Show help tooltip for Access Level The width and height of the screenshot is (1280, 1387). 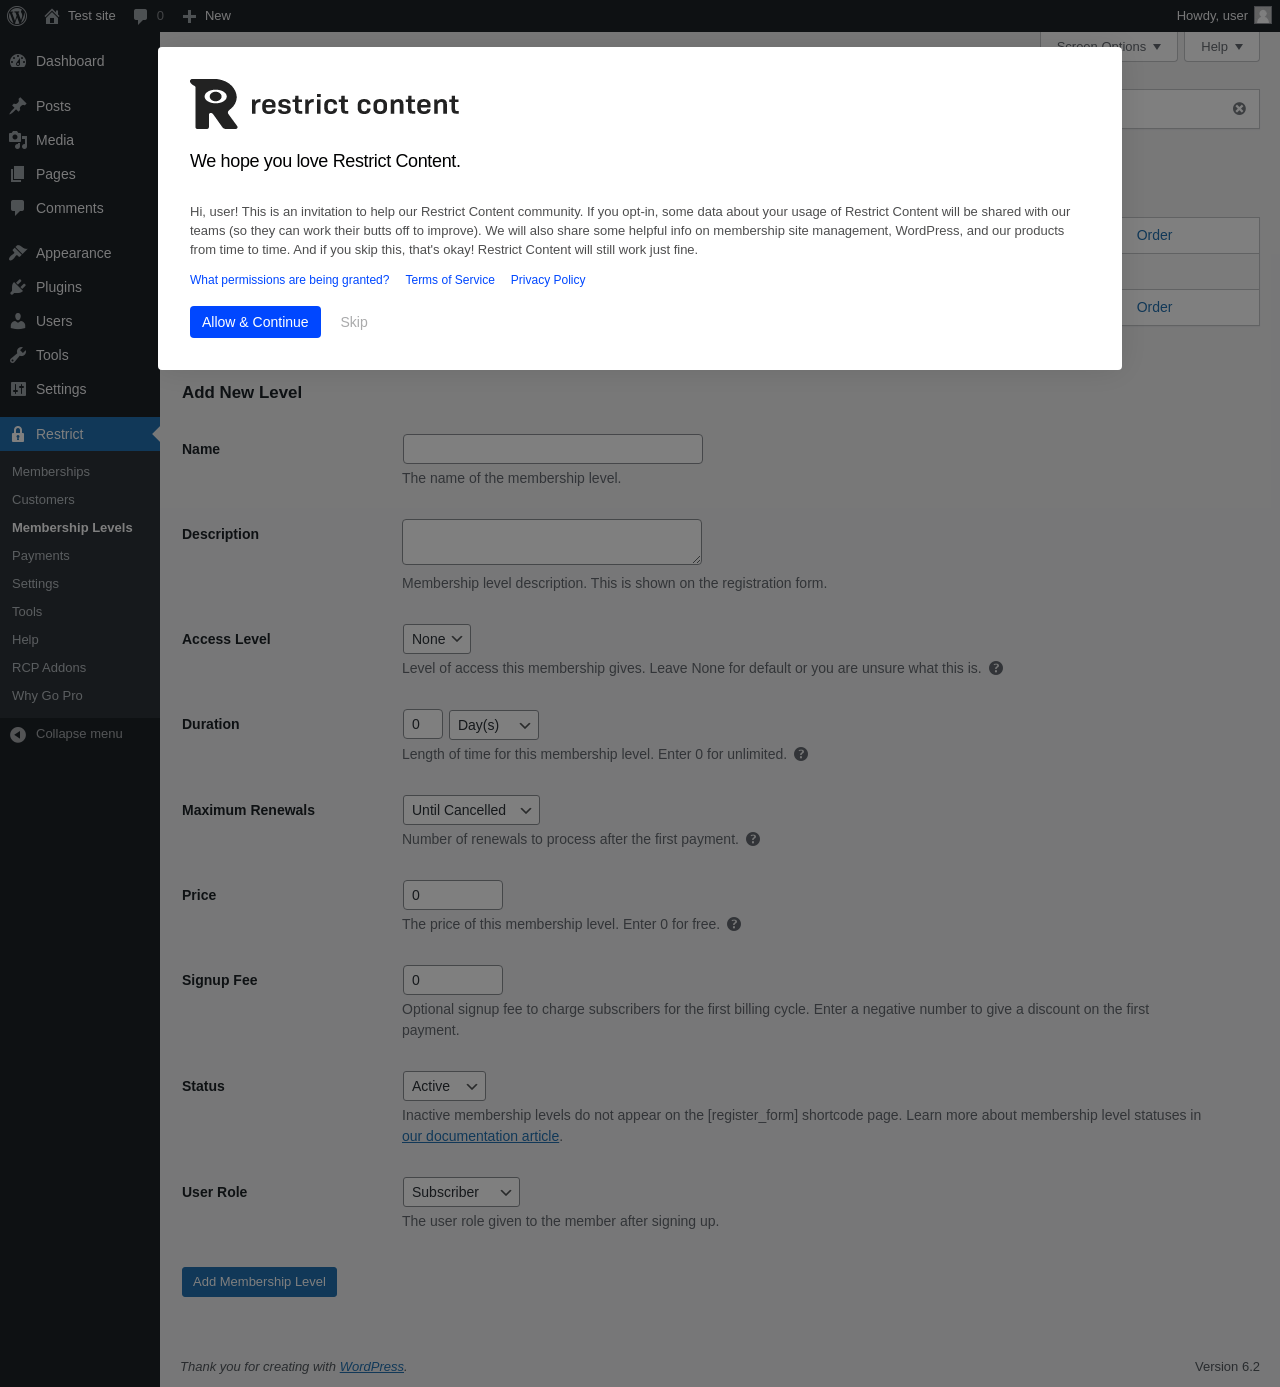click(996, 668)
